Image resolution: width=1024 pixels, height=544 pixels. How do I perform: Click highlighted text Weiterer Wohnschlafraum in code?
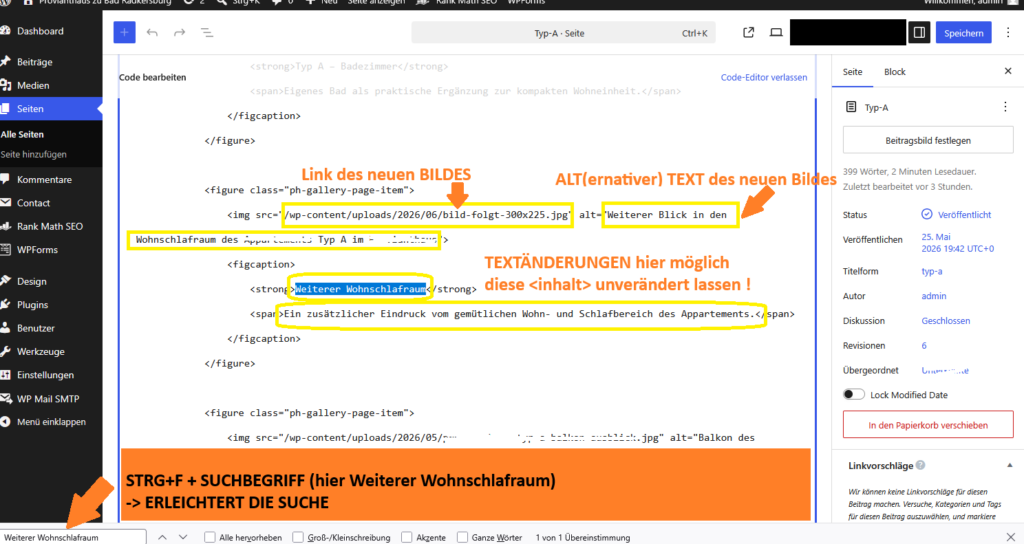click(360, 289)
